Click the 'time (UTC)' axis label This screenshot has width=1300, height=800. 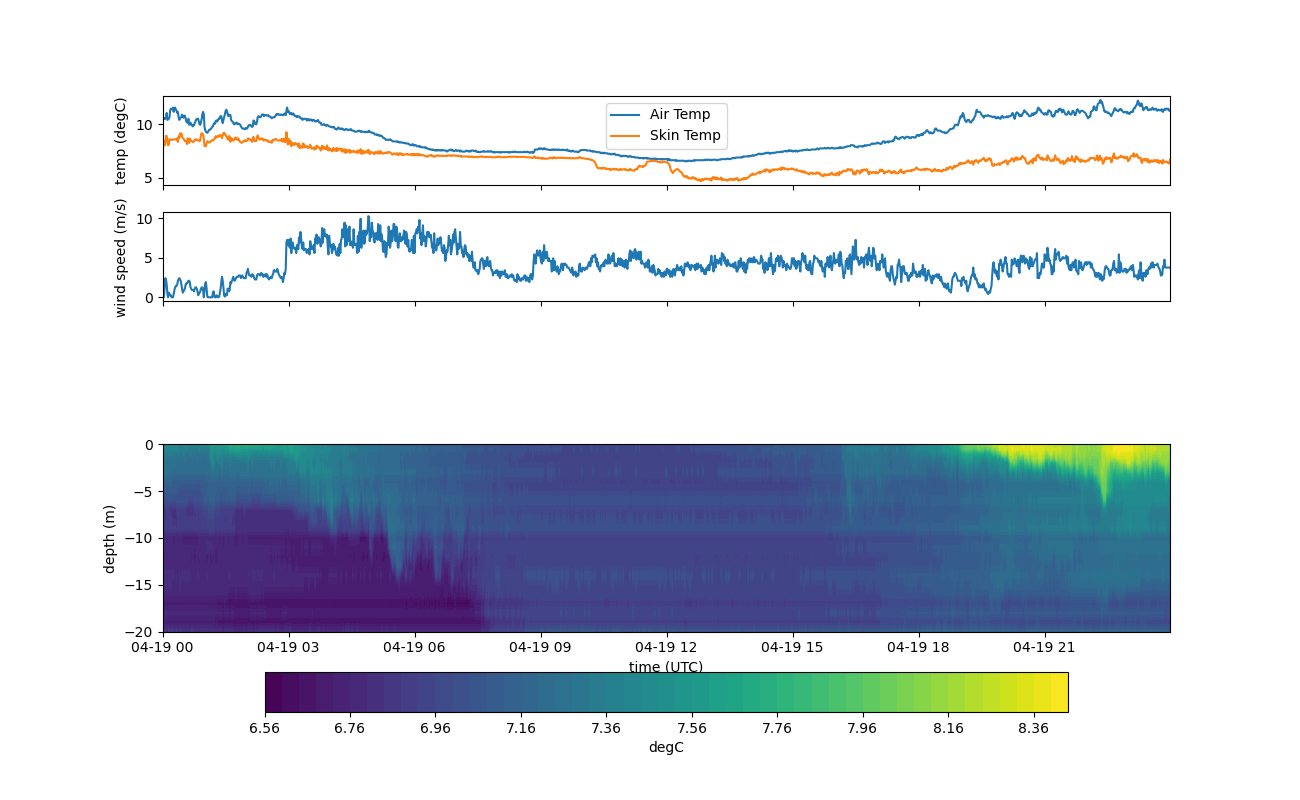(x=666, y=667)
